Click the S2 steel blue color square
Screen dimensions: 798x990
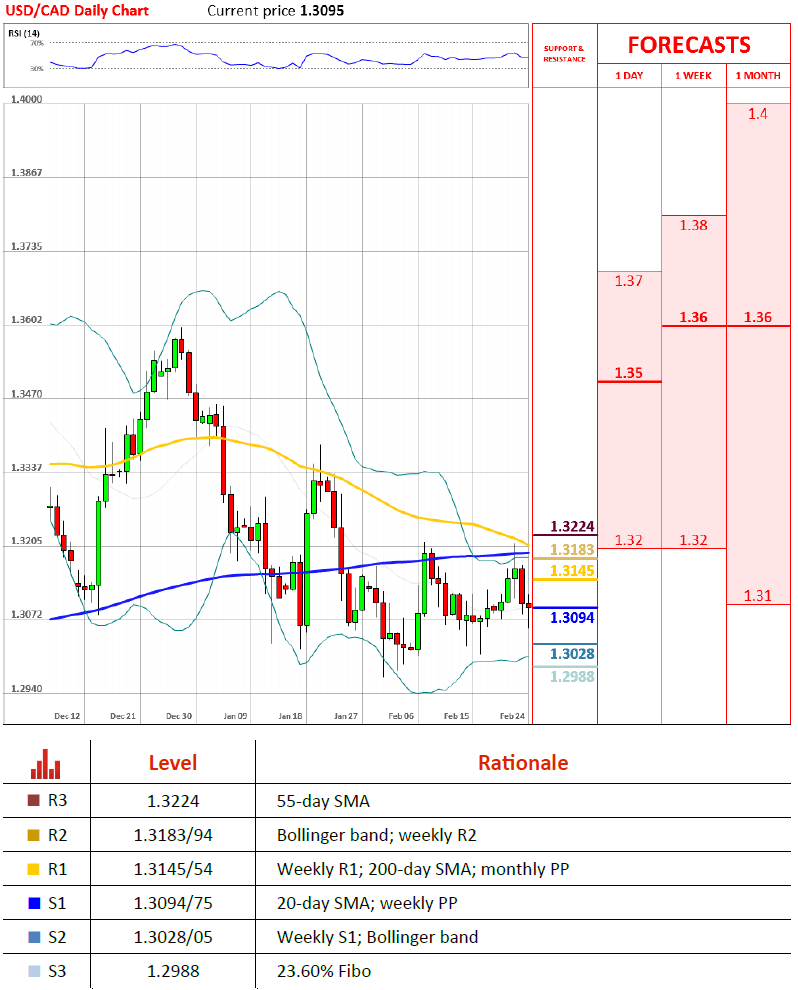34,937
